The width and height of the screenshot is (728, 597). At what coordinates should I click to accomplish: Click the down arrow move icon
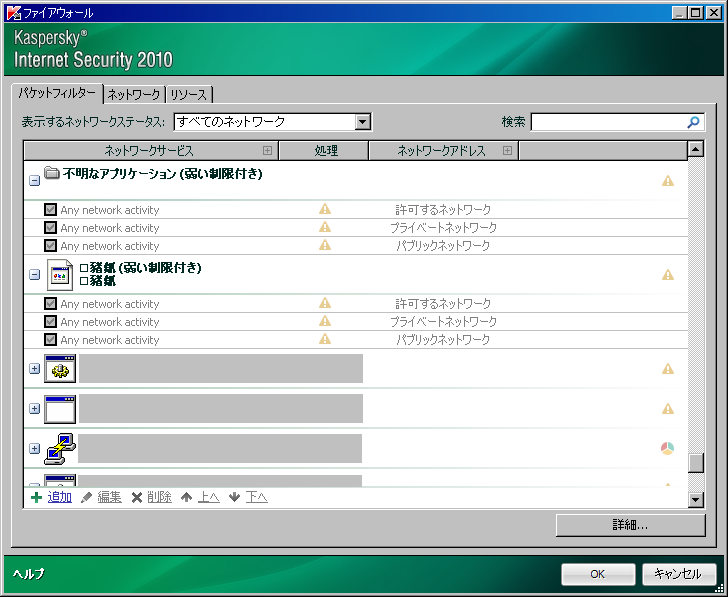pyautogui.click(x=234, y=498)
